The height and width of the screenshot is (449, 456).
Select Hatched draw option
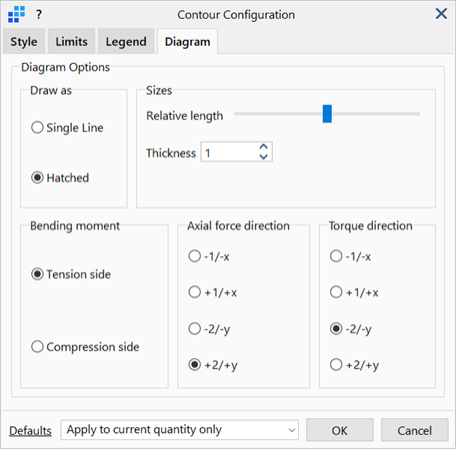click(x=37, y=177)
